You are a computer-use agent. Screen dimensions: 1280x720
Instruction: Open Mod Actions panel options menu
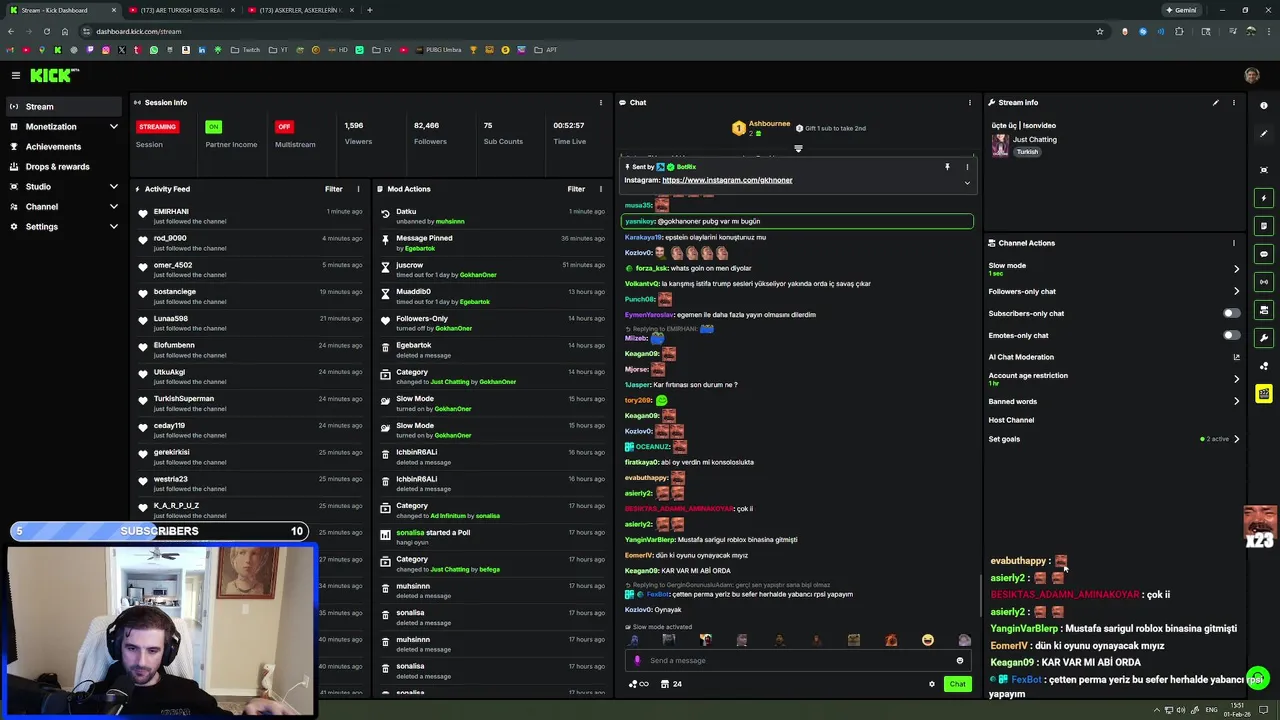pyautogui.click(x=600, y=189)
